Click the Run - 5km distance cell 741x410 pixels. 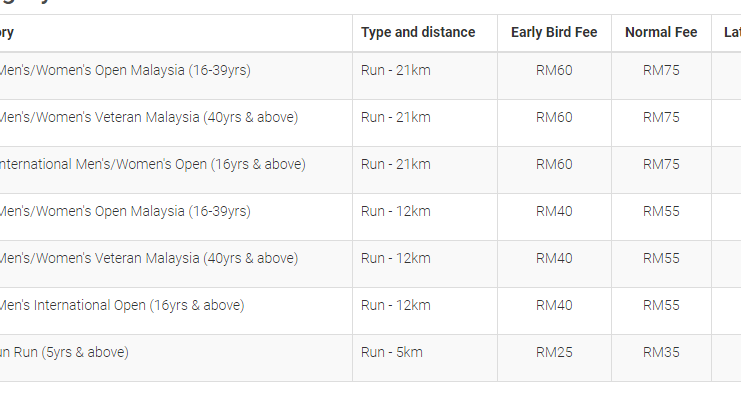pos(392,352)
